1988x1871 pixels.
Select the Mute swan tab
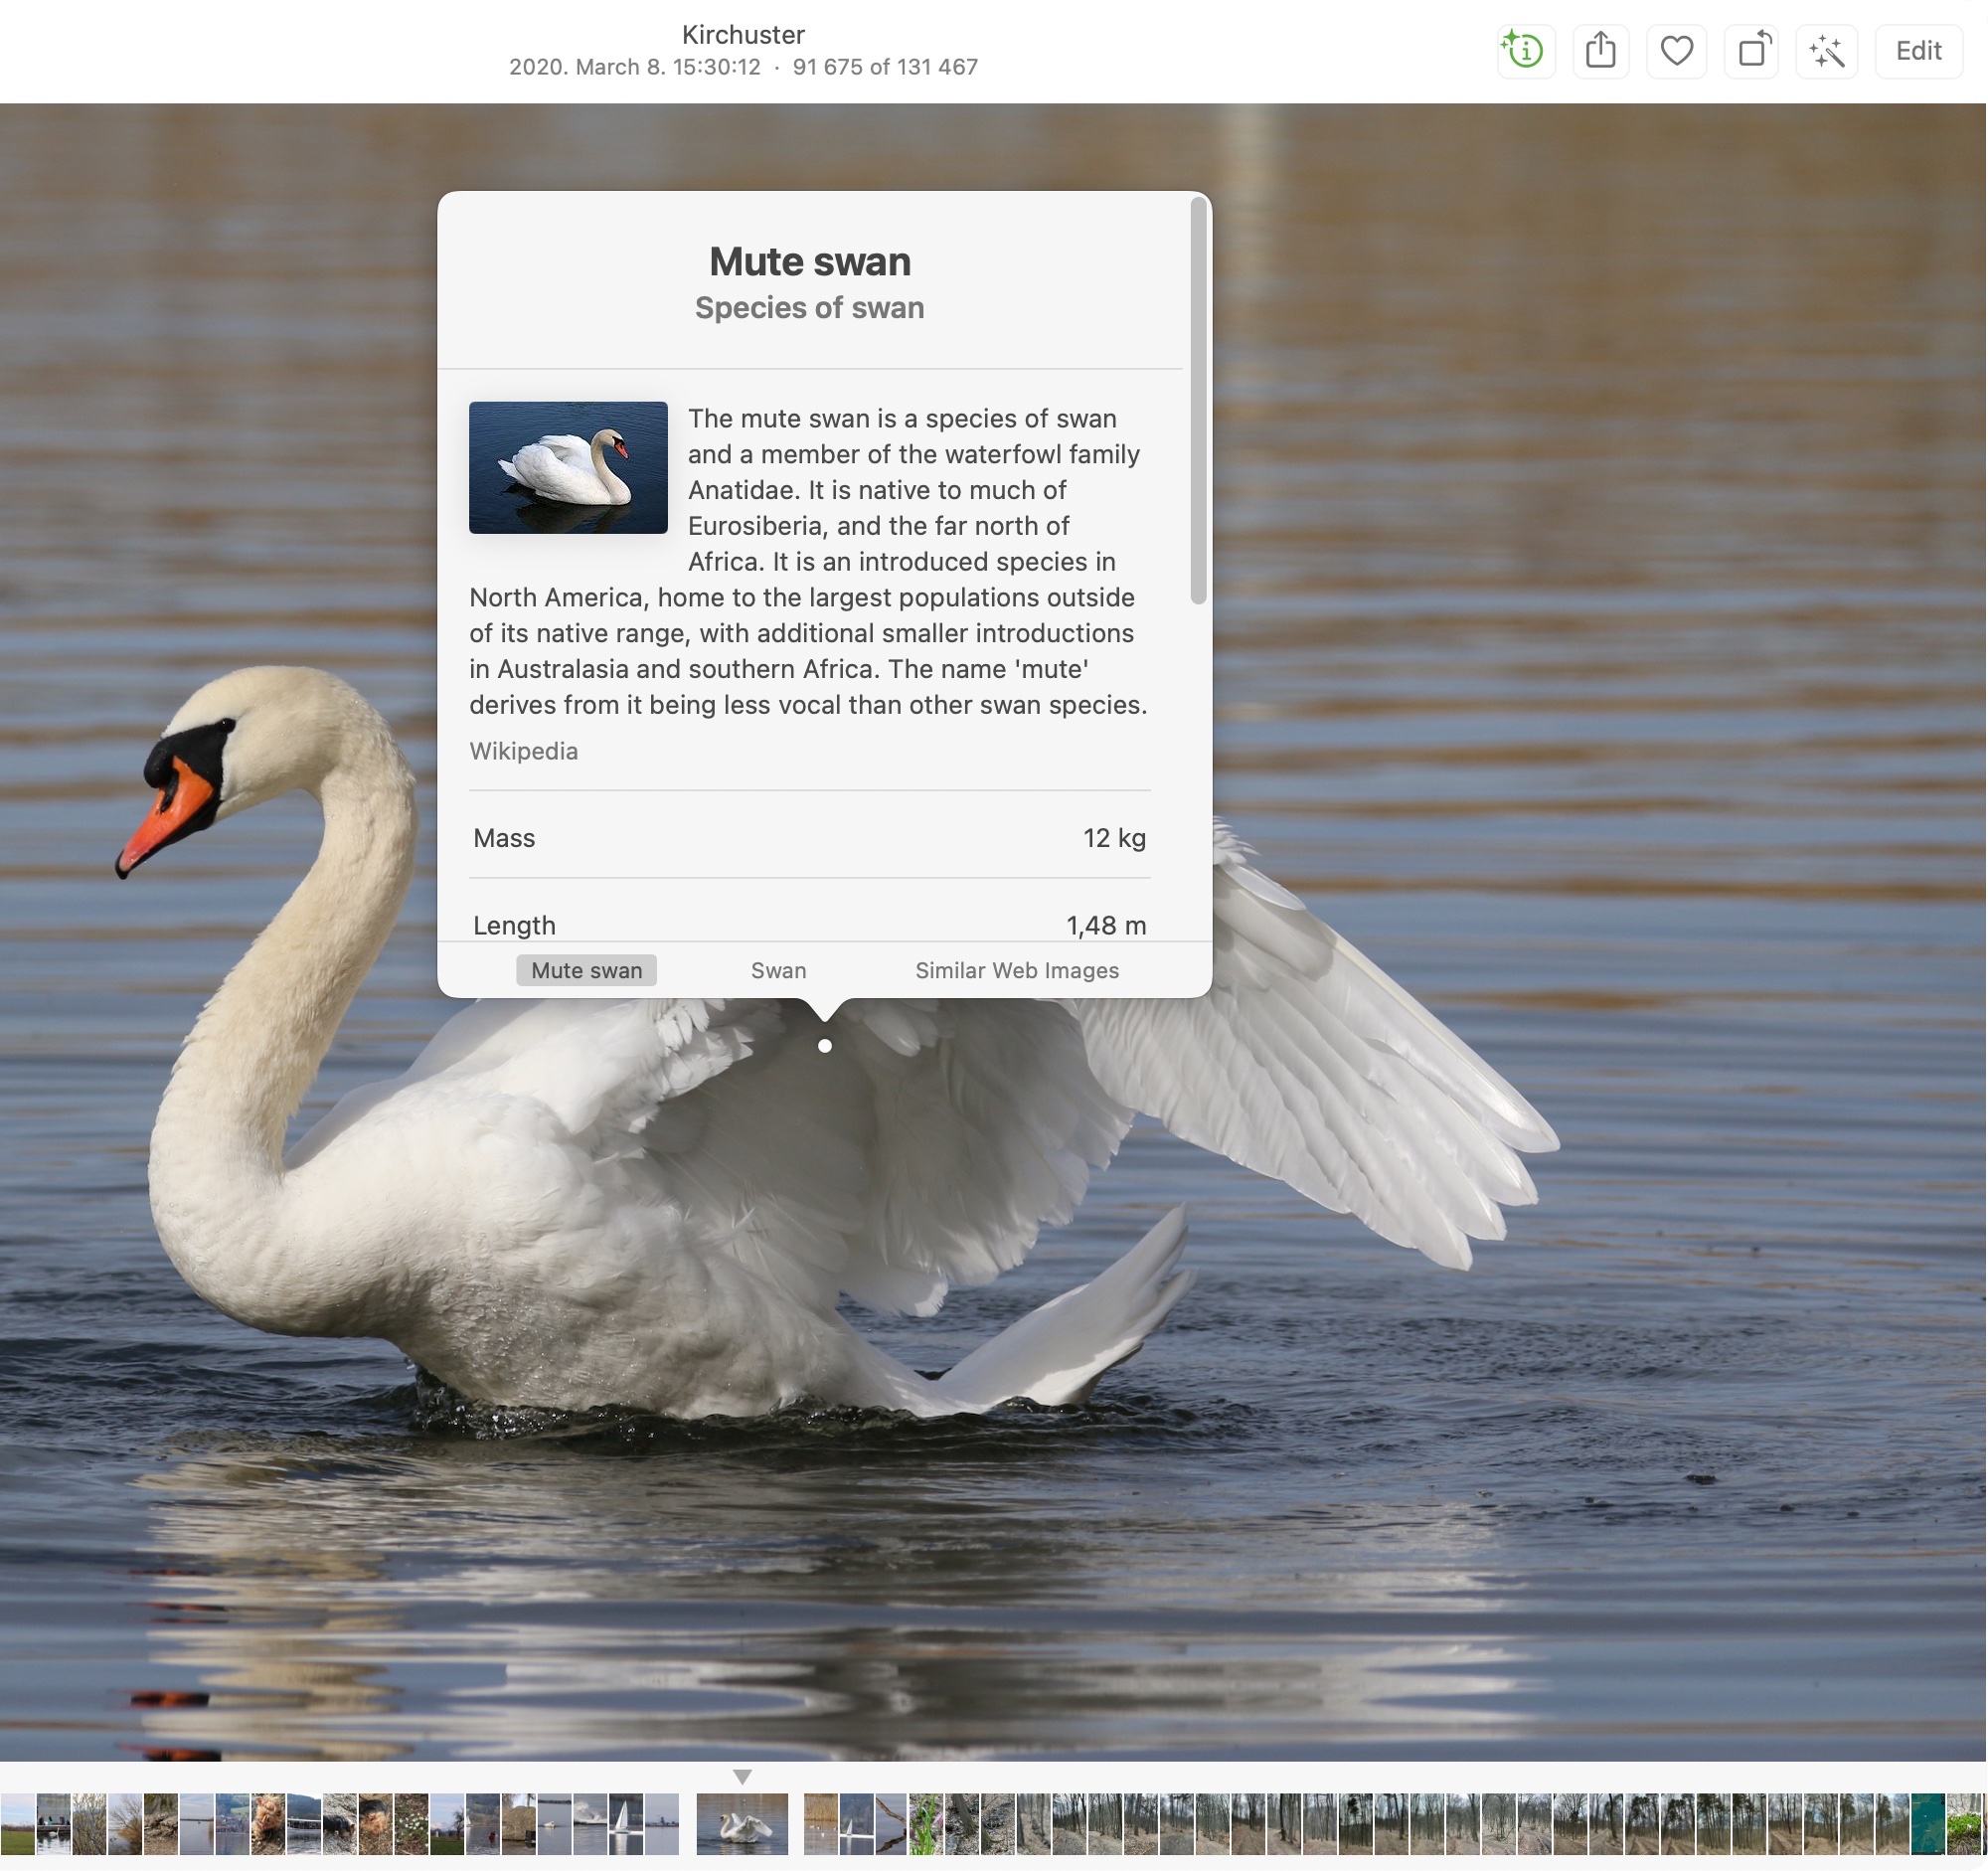tap(587, 971)
